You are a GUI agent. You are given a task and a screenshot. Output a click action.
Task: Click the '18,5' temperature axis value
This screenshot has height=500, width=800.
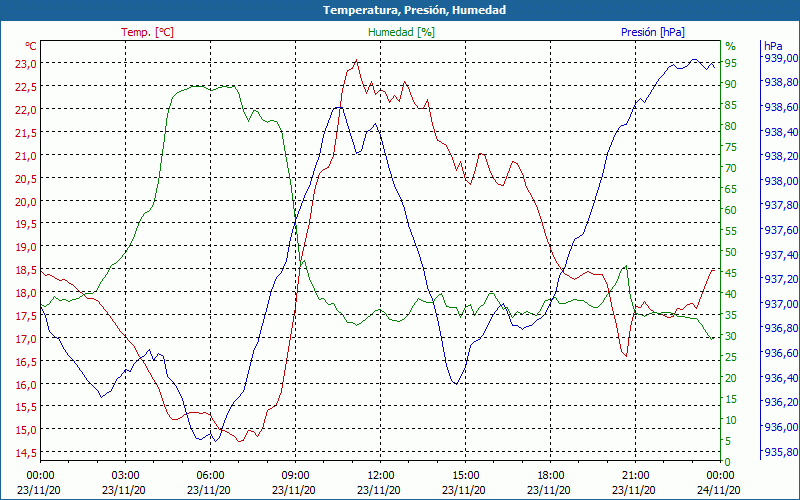click(x=26, y=270)
